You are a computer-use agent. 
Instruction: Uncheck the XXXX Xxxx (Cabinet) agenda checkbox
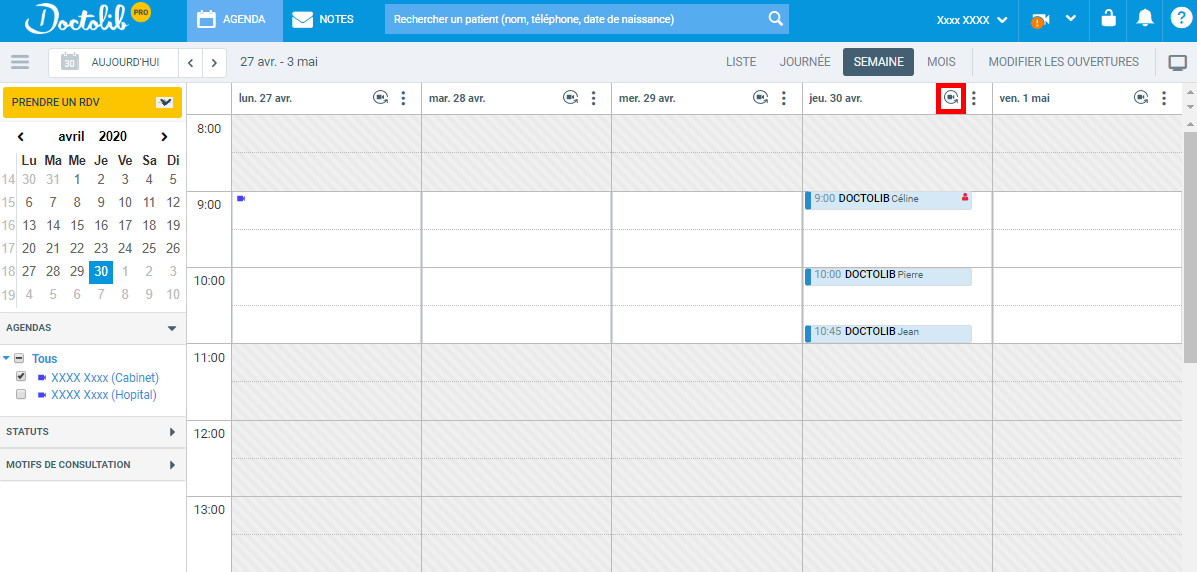(21, 377)
